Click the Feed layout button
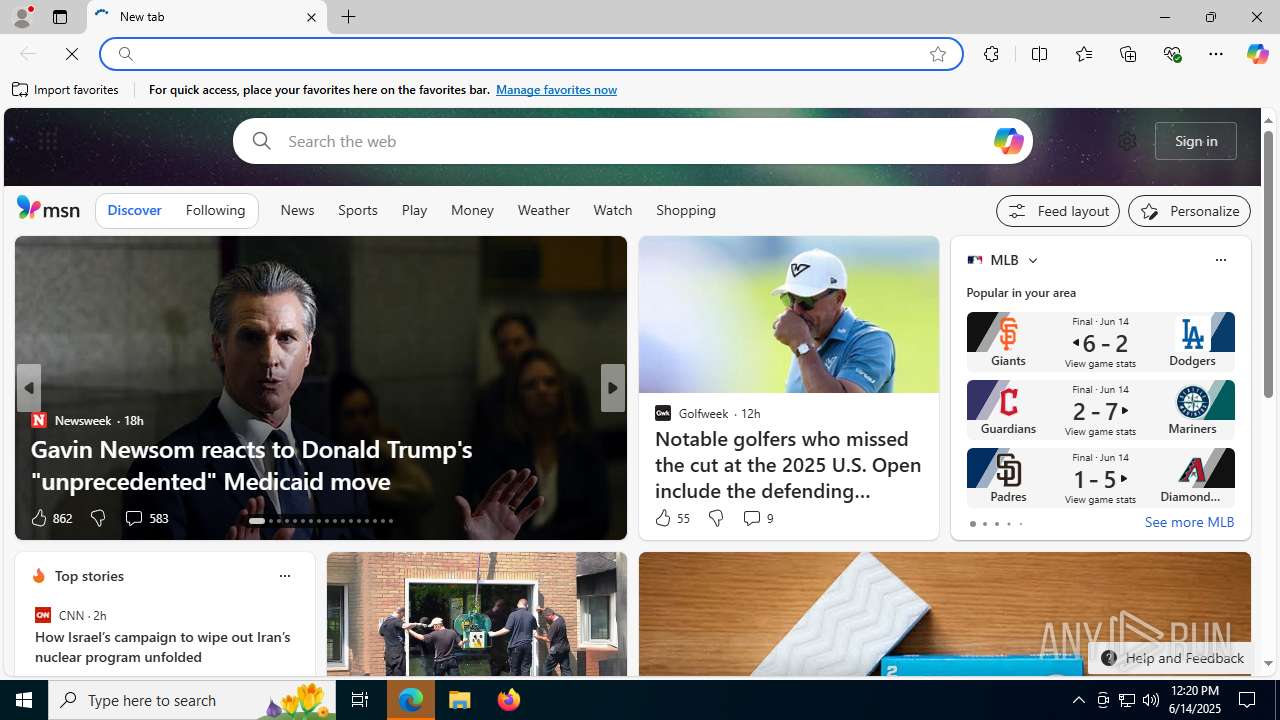This screenshot has height=720, width=1280. click(1058, 211)
